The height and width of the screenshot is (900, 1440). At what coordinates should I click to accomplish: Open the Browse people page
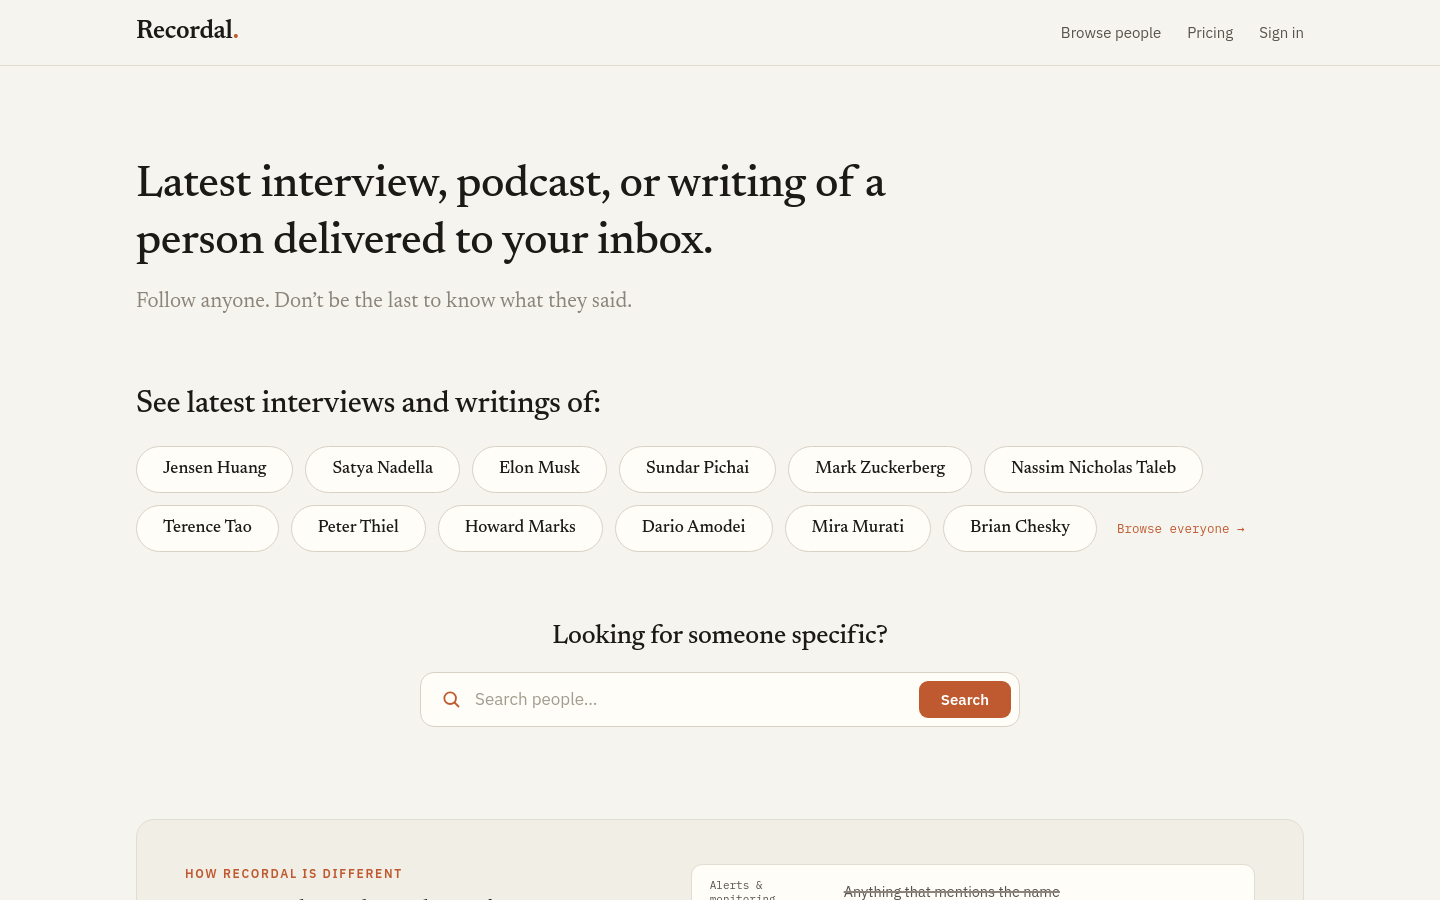[x=1110, y=33]
